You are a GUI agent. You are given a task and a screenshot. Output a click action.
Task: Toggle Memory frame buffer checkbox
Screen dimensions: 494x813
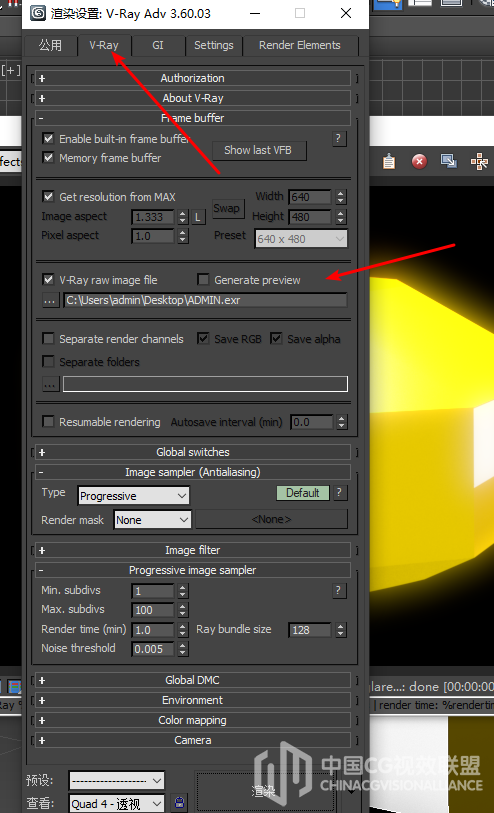pyautogui.click(x=48, y=157)
